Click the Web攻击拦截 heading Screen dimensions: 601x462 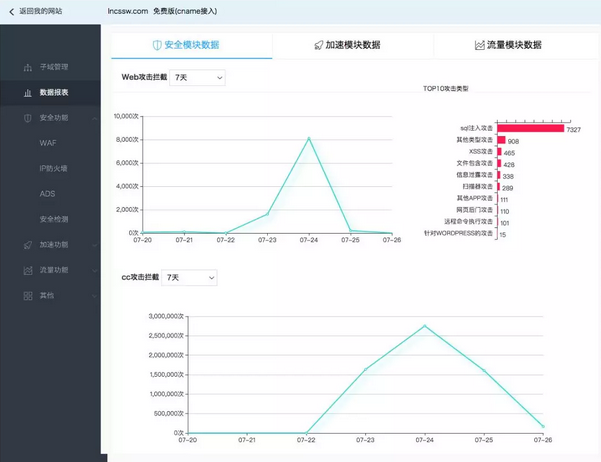[x=144, y=77]
